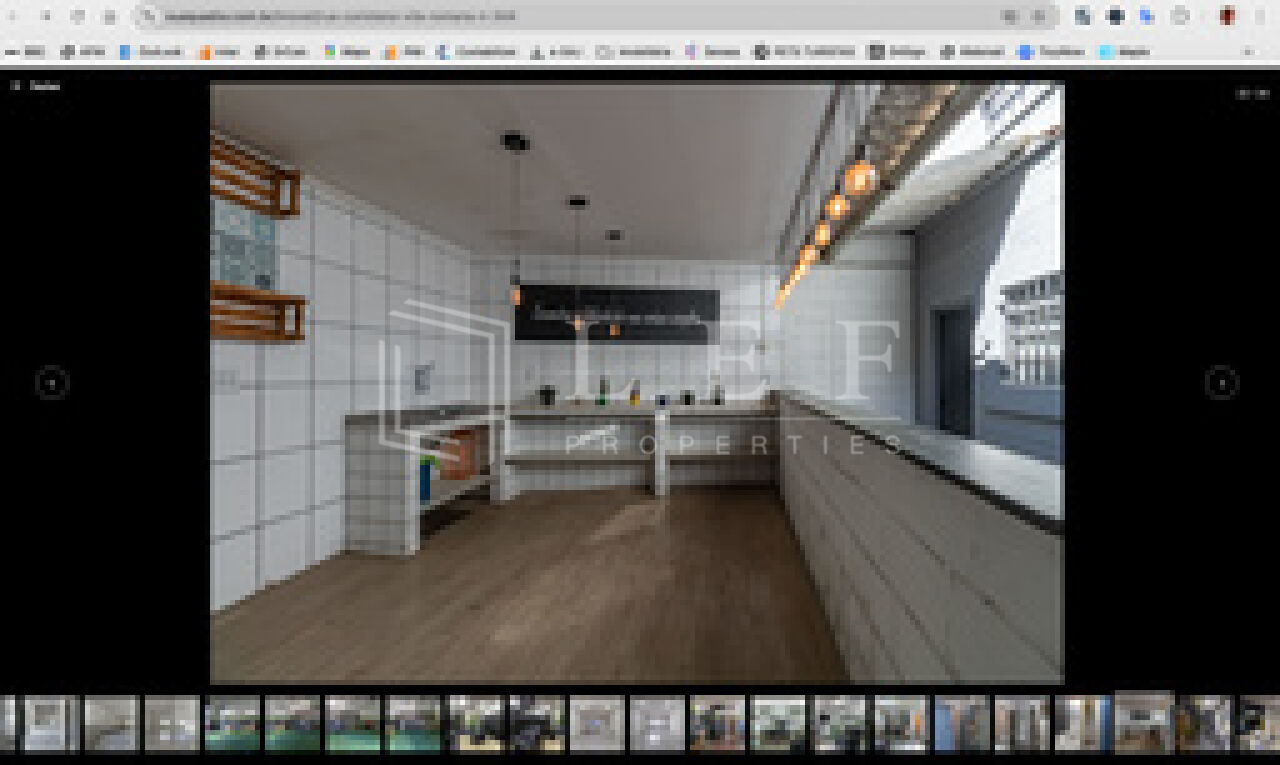This screenshot has height=765, width=1280.
Task: Reload the current page
Action: [77, 16]
